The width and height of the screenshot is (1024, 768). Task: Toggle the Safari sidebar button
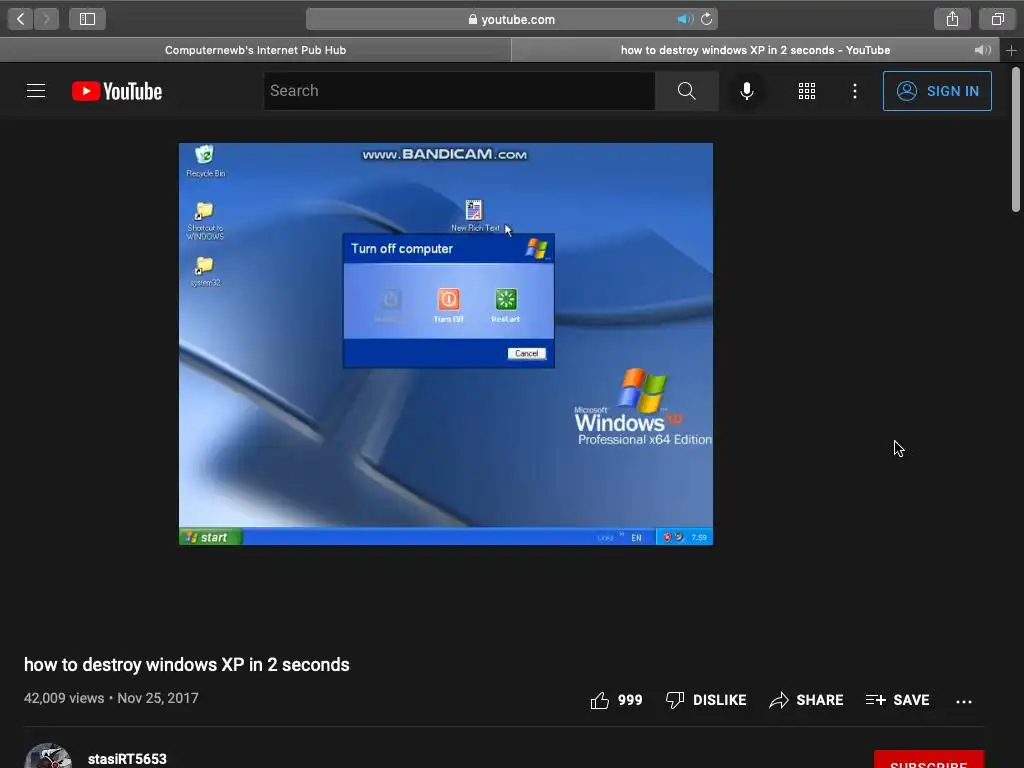pyautogui.click(x=88, y=19)
